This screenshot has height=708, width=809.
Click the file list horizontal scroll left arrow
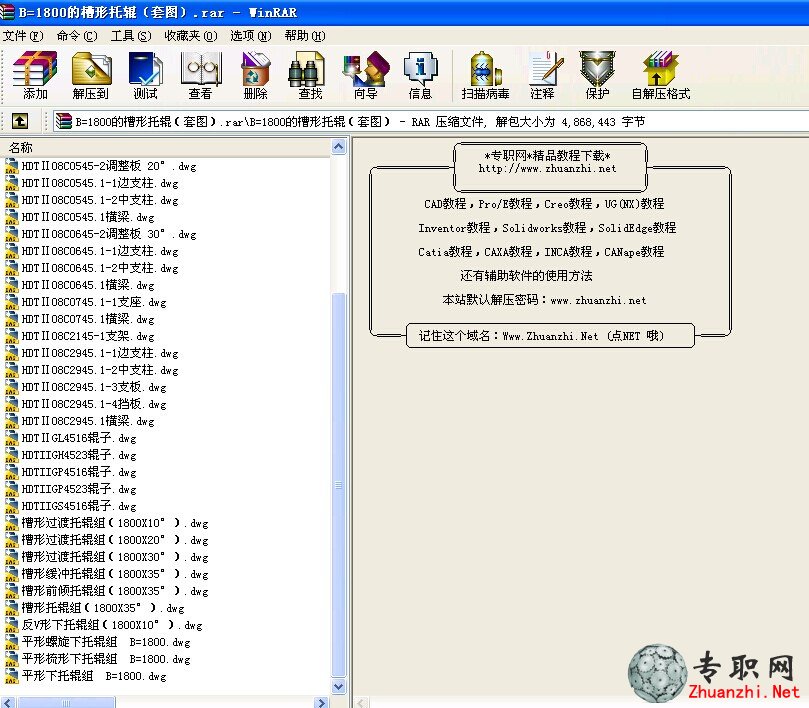pos(9,702)
